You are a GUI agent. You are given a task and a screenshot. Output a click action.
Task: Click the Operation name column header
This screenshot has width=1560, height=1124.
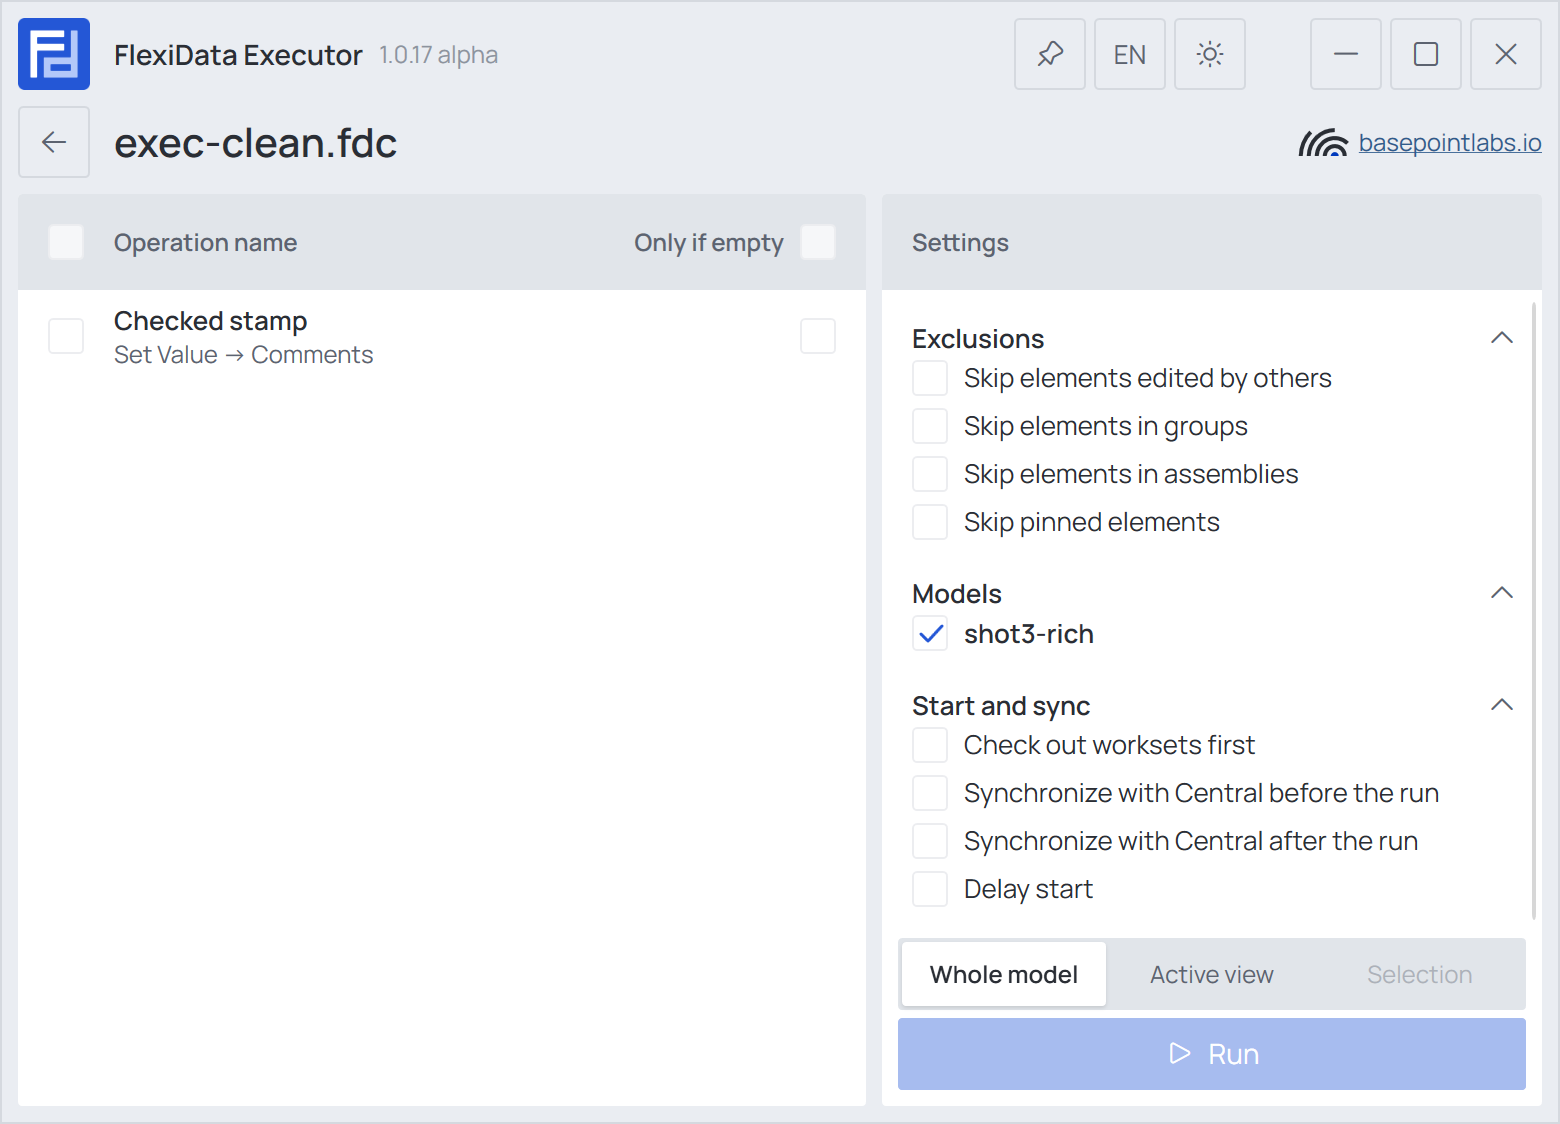pyautogui.click(x=205, y=243)
